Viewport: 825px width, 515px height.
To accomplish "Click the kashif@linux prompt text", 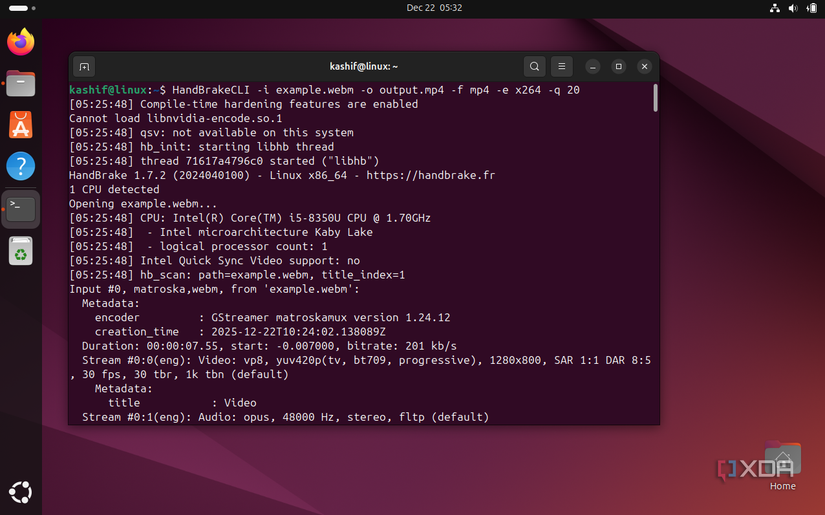I will [x=108, y=90].
